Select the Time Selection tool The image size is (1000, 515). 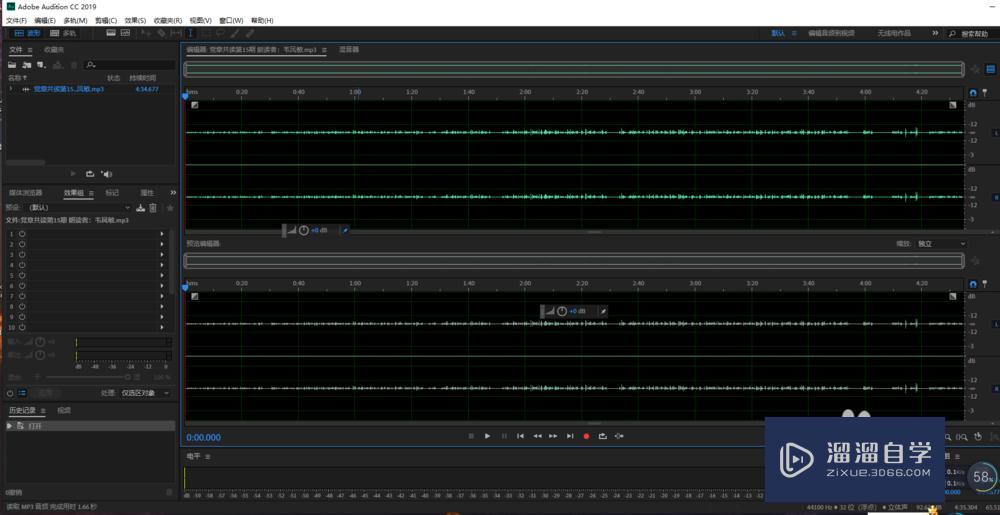coord(190,33)
